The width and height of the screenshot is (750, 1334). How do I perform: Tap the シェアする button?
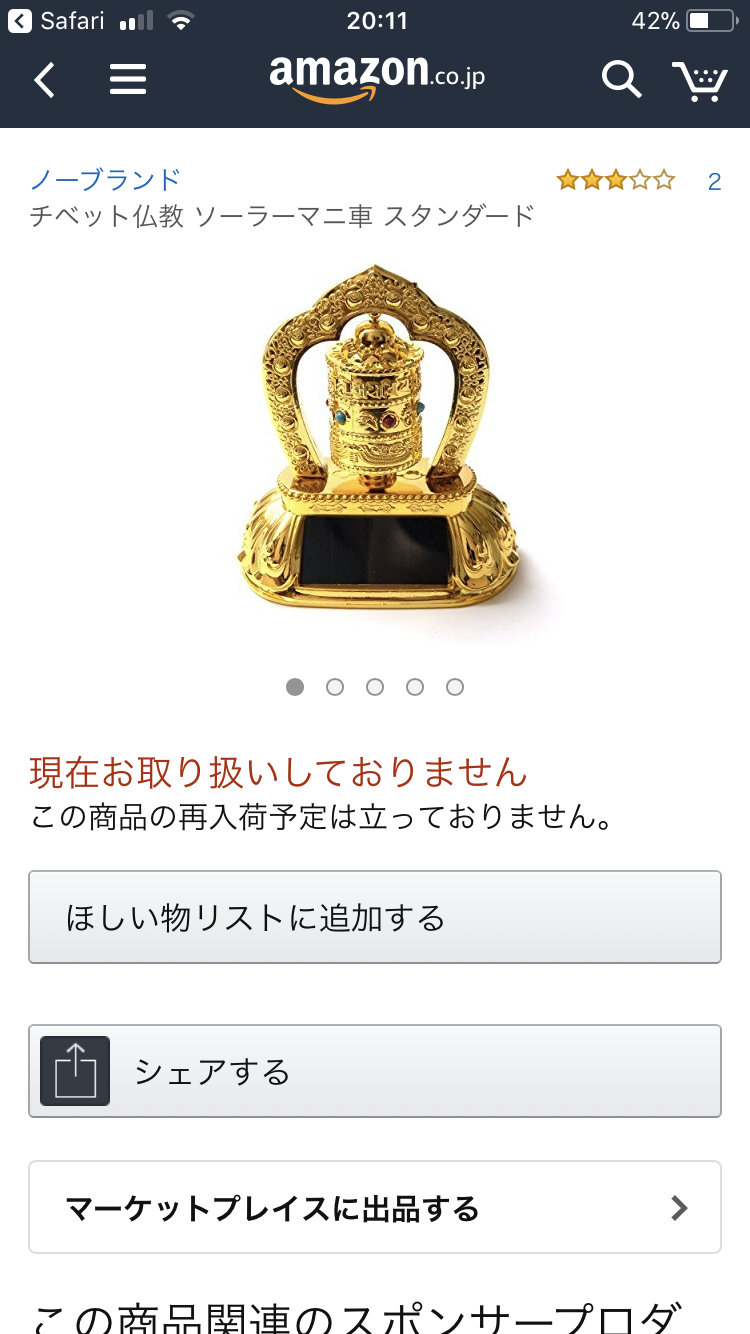375,1071
